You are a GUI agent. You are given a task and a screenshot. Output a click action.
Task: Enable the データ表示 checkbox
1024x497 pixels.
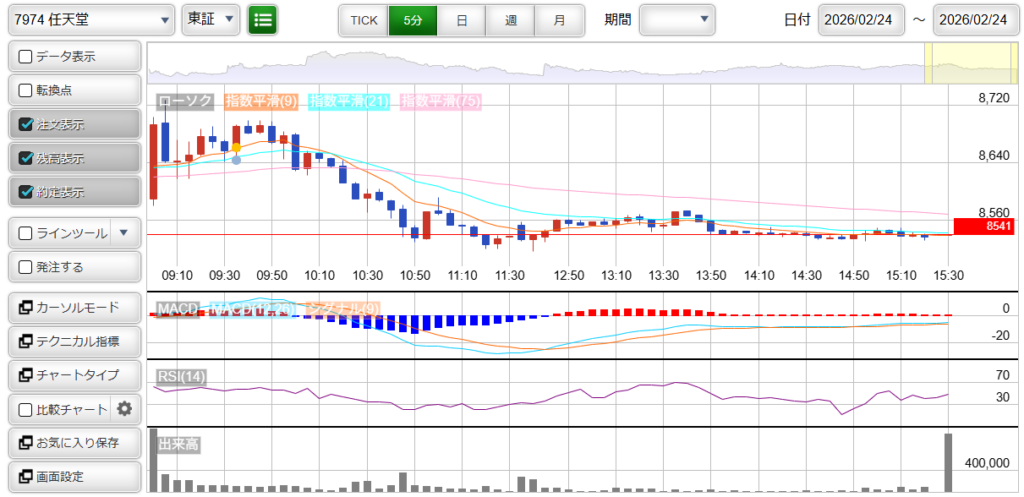click(27, 57)
